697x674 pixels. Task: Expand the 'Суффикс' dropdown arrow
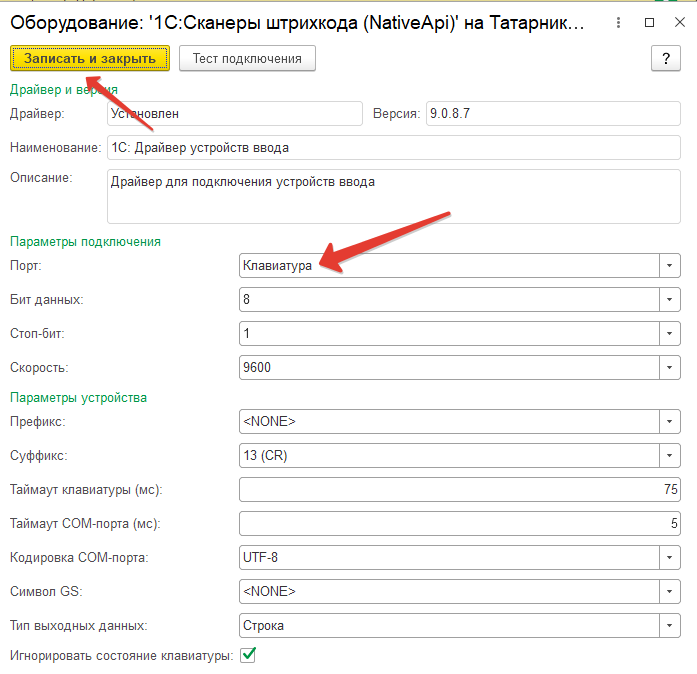click(669, 455)
